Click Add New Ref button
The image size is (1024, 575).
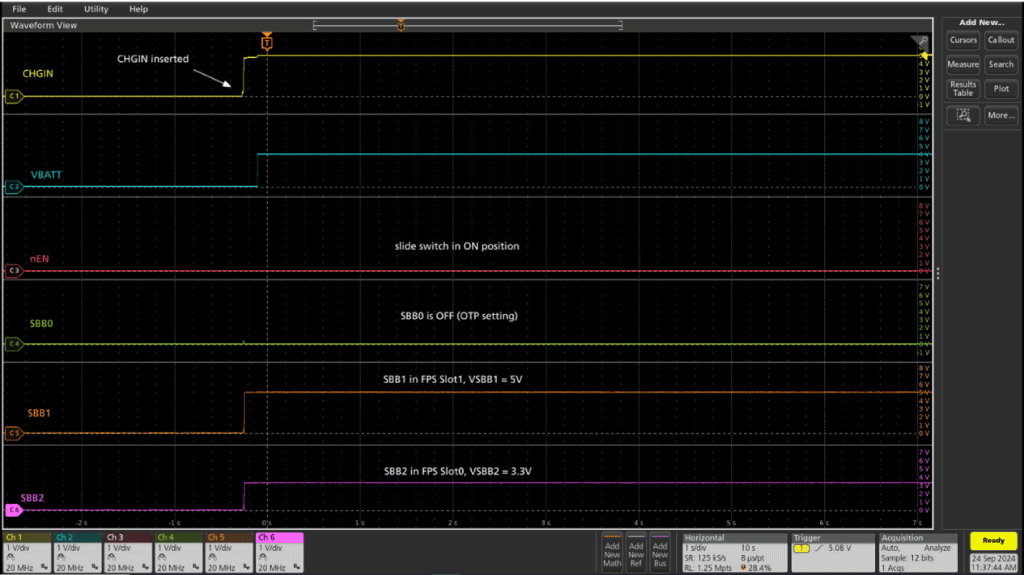pos(636,550)
